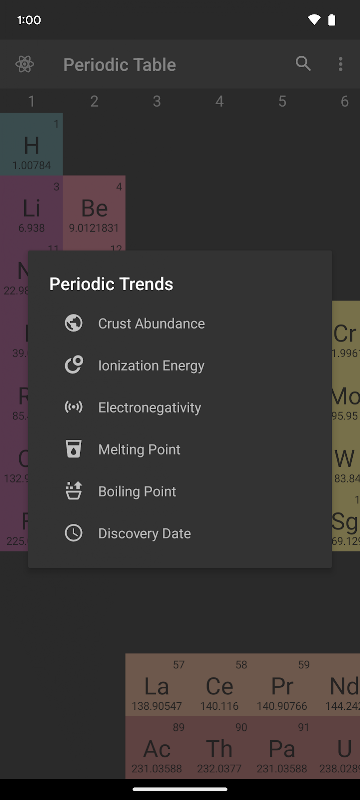Open the three-dot overflow menu
Screen dimensions: 360x800
click(x=340, y=64)
